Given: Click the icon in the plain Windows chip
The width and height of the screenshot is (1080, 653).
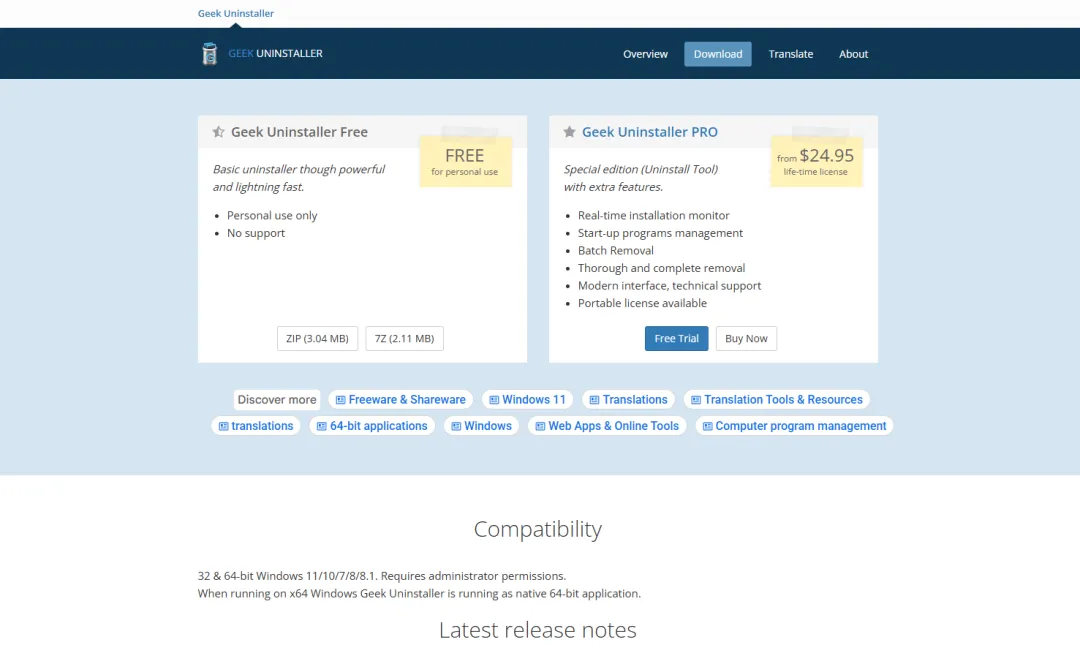Looking at the screenshot, I should 456,426.
